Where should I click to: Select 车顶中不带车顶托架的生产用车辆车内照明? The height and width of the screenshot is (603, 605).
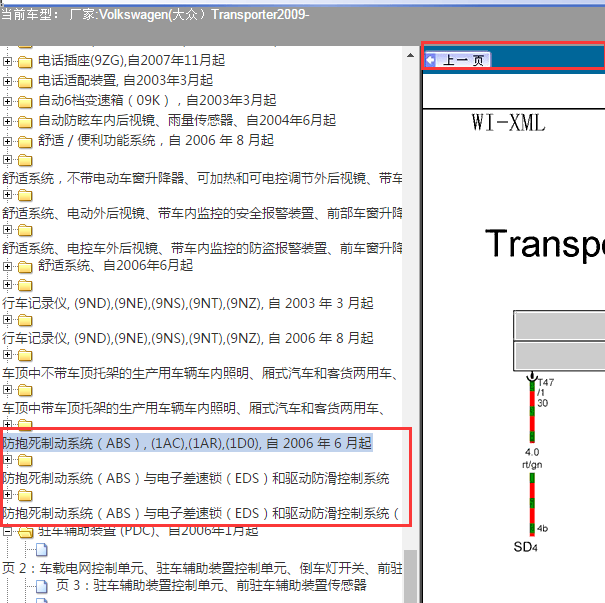[x=200, y=373]
